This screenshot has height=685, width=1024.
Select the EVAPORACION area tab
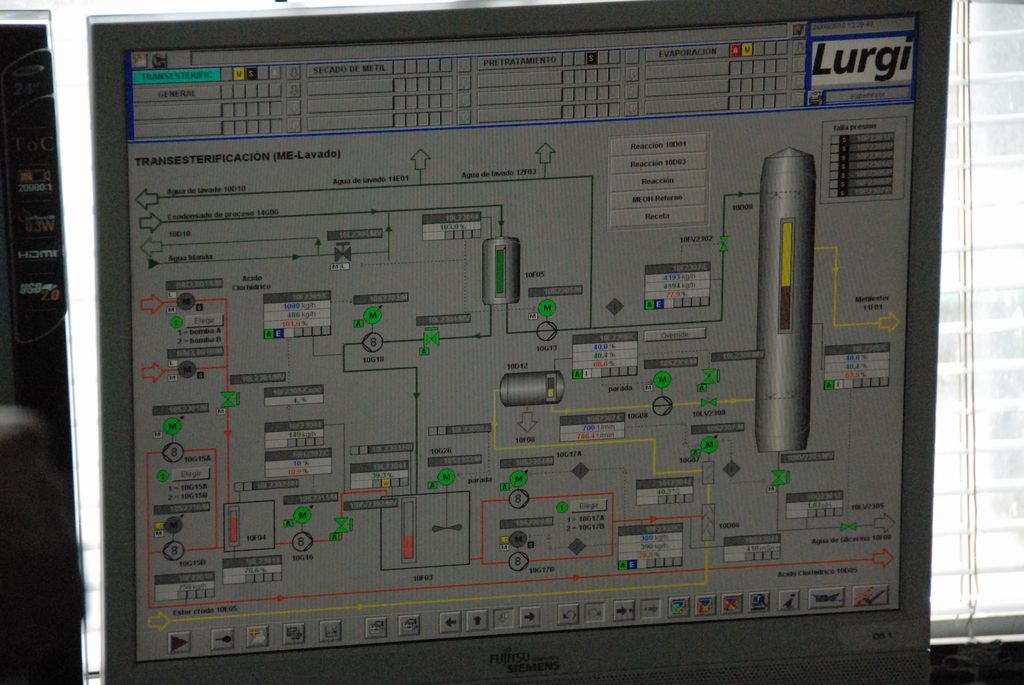tap(687, 52)
